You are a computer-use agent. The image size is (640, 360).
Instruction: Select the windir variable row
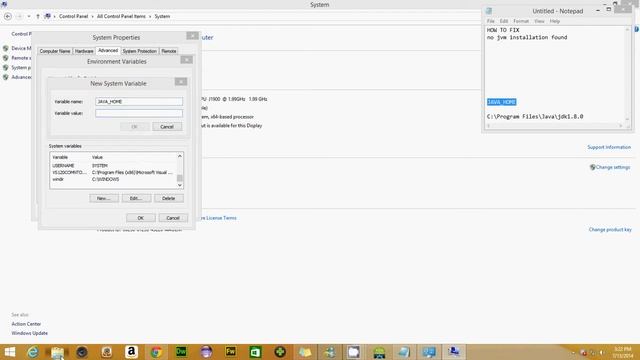[113, 180]
